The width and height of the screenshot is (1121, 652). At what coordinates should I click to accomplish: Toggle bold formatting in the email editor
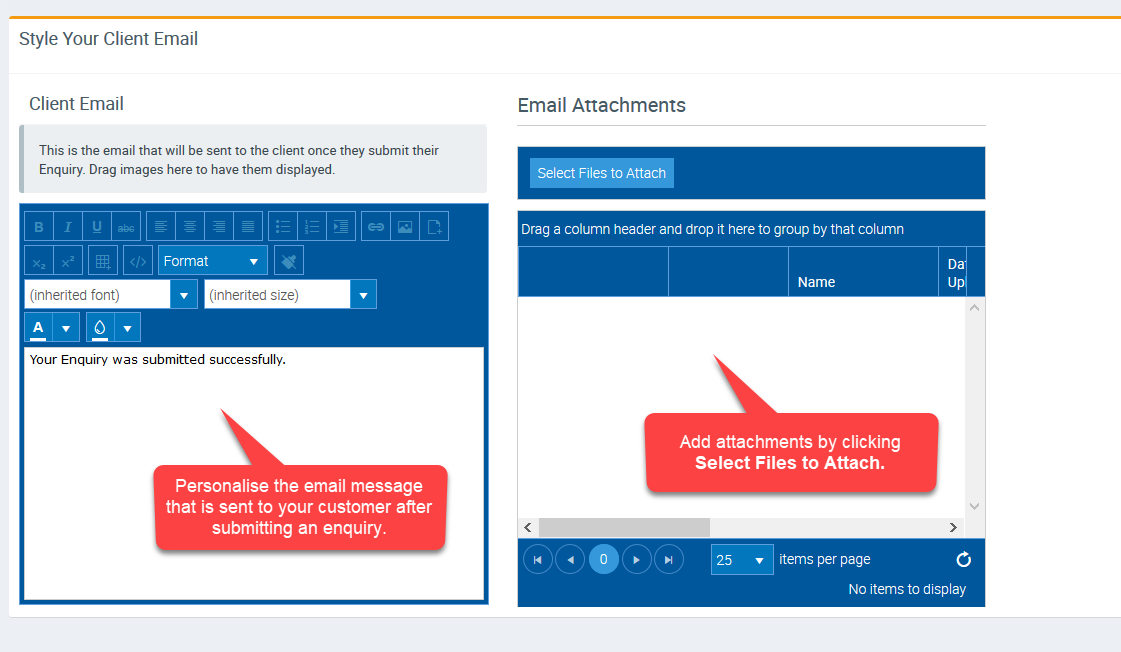coord(39,227)
